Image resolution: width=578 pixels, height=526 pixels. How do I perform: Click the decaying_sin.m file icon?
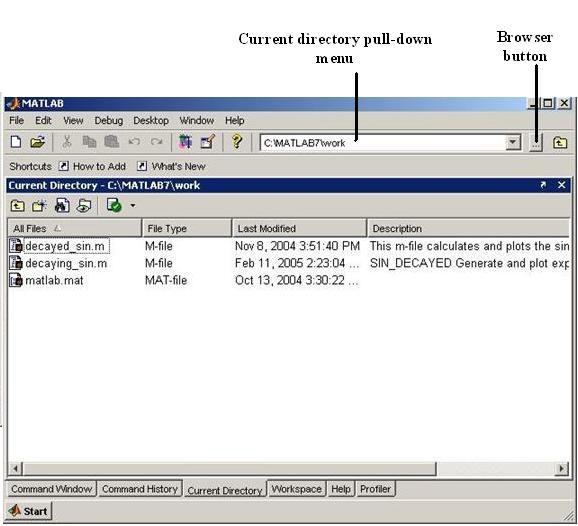[16, 263]
